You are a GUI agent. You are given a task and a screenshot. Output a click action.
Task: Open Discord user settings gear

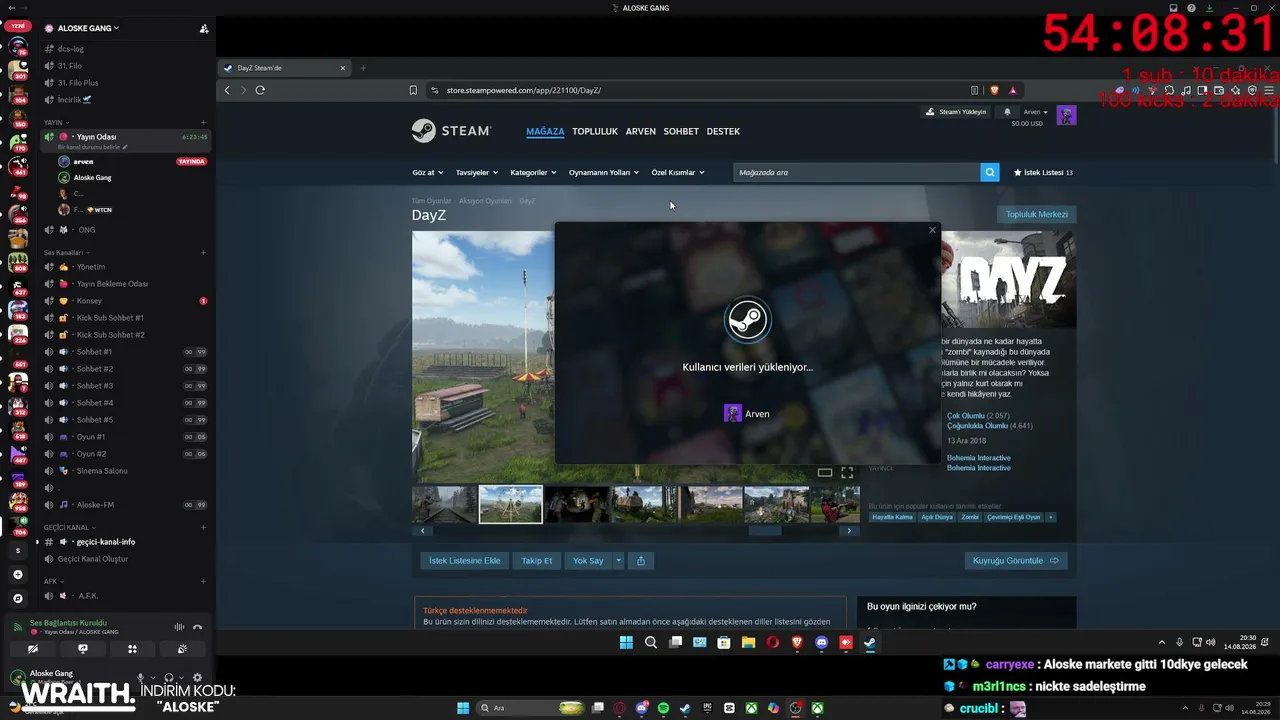197,678
